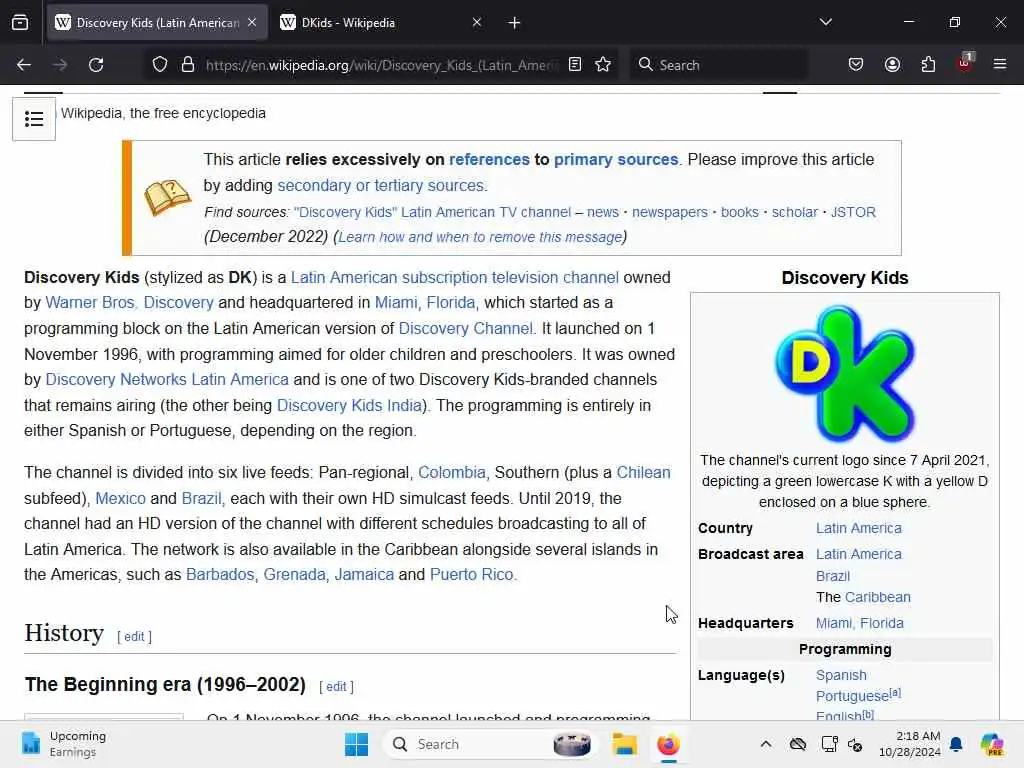Open the 'Grenada' link
1024x768 pixels.
click(x=295, y=575)
